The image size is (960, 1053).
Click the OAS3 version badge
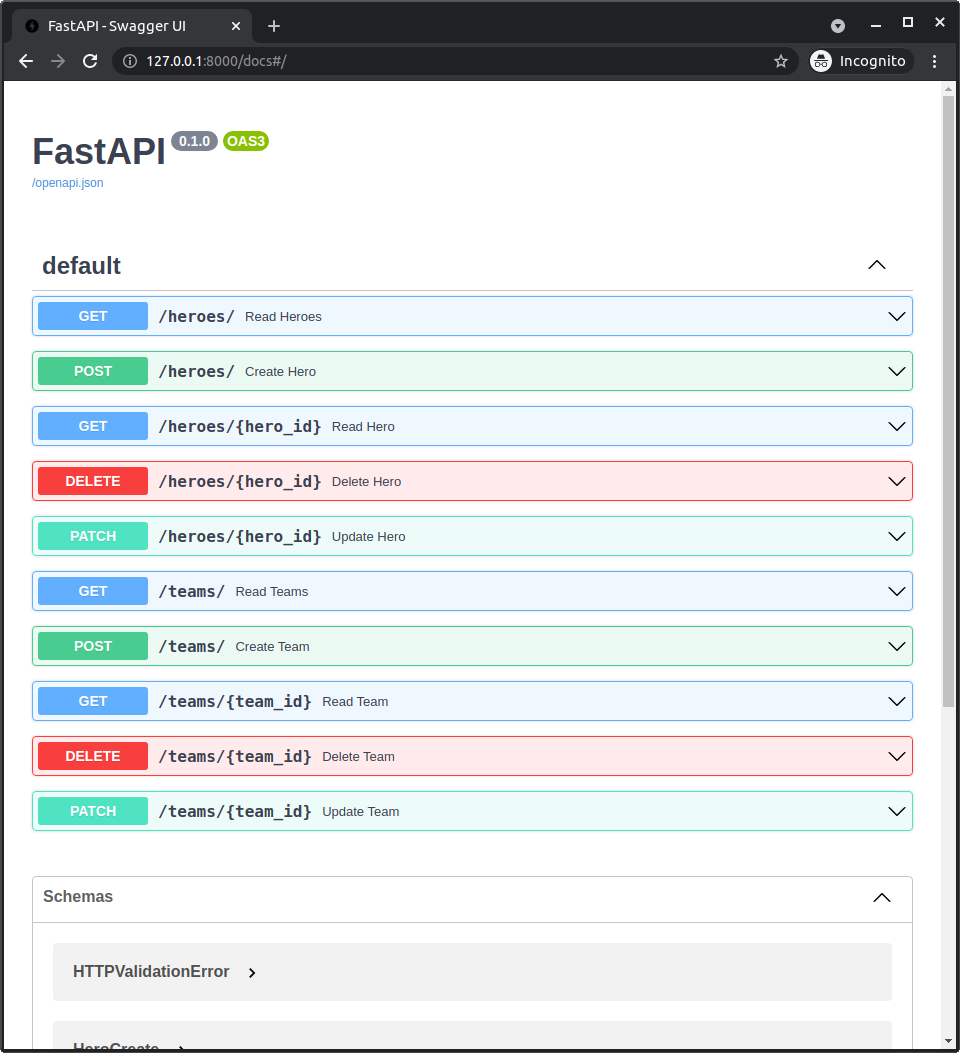[245, 141]
